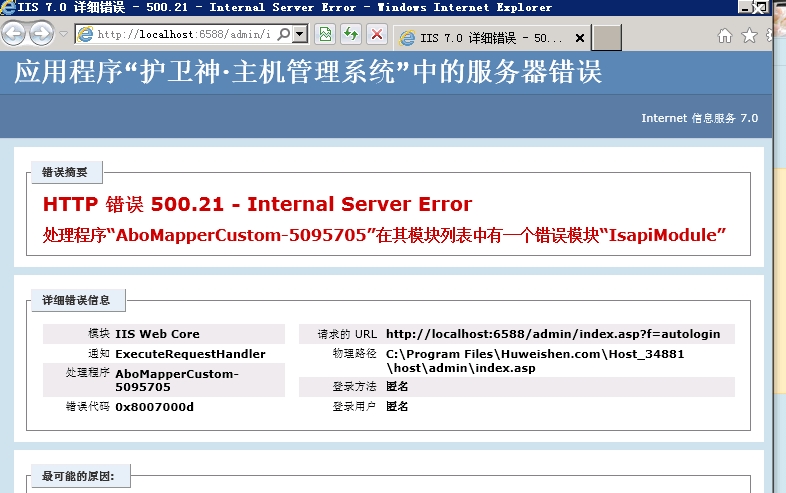786x493 pixels.
Task: Click the requested URL http://localhost:6588/admin/index.asp?f=autologin
Action: (x=553, y=334)
